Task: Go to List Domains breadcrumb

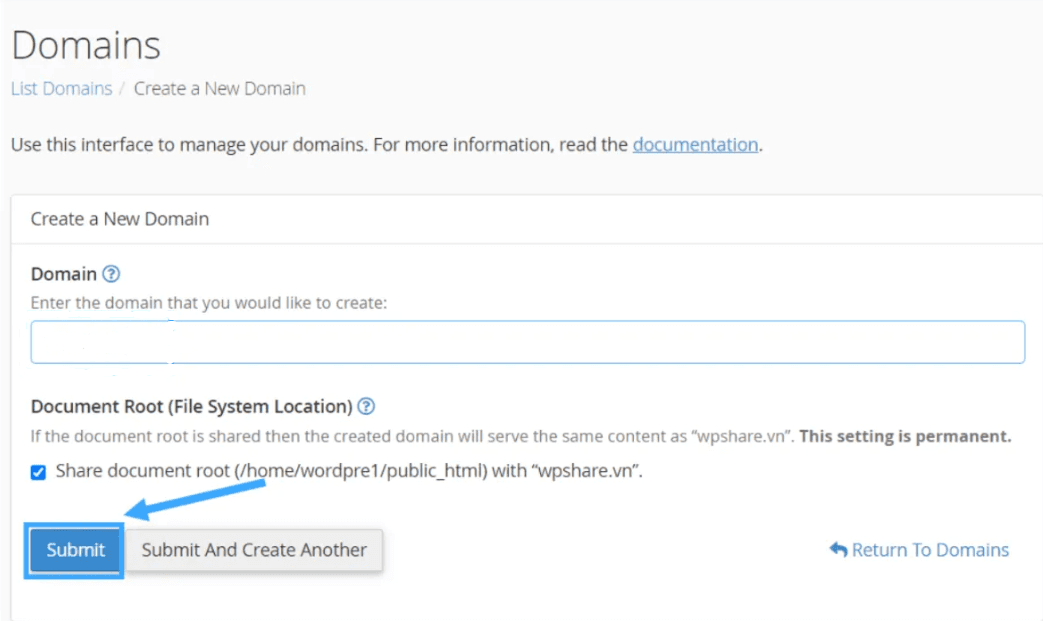Action: (x=61, y=88)
